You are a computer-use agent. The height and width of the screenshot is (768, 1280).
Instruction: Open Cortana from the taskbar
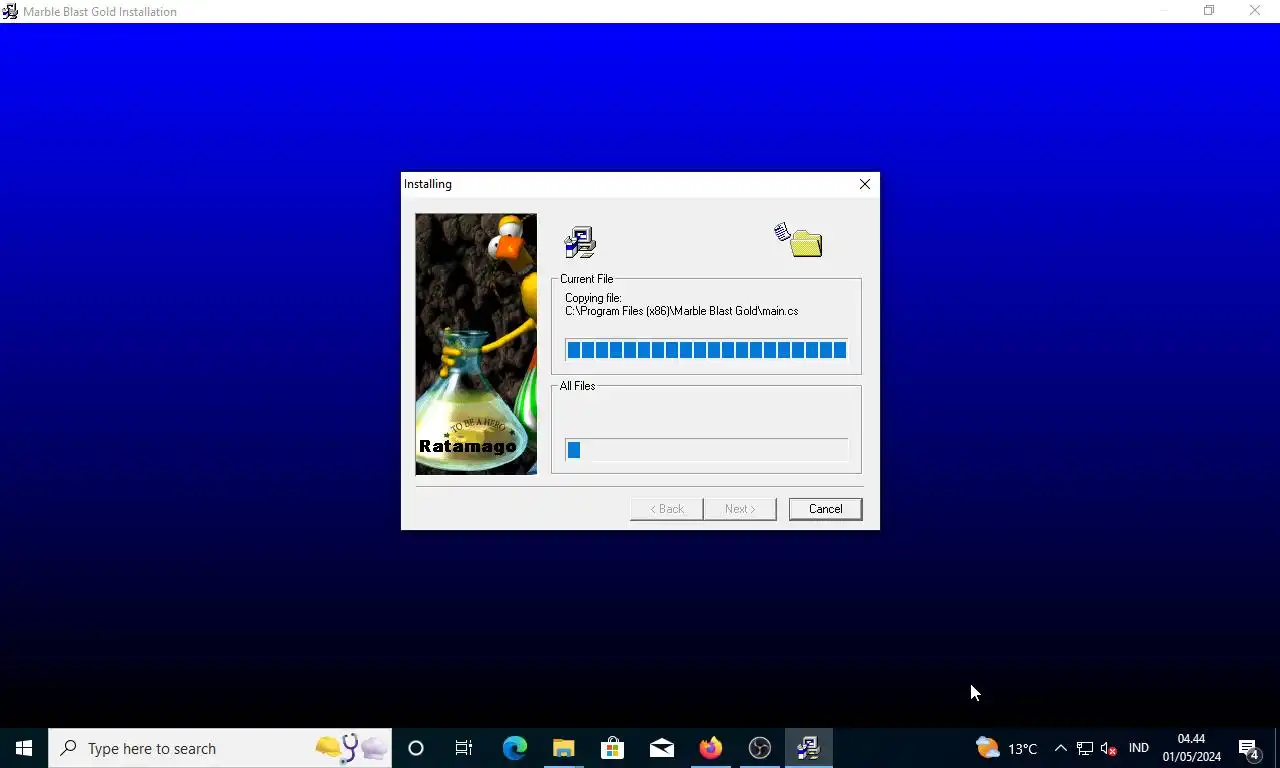coord(416,748)
